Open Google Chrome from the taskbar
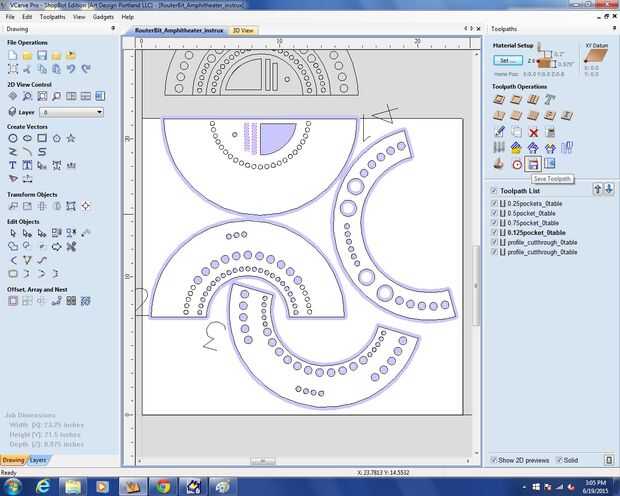 [x=163, y=487]
